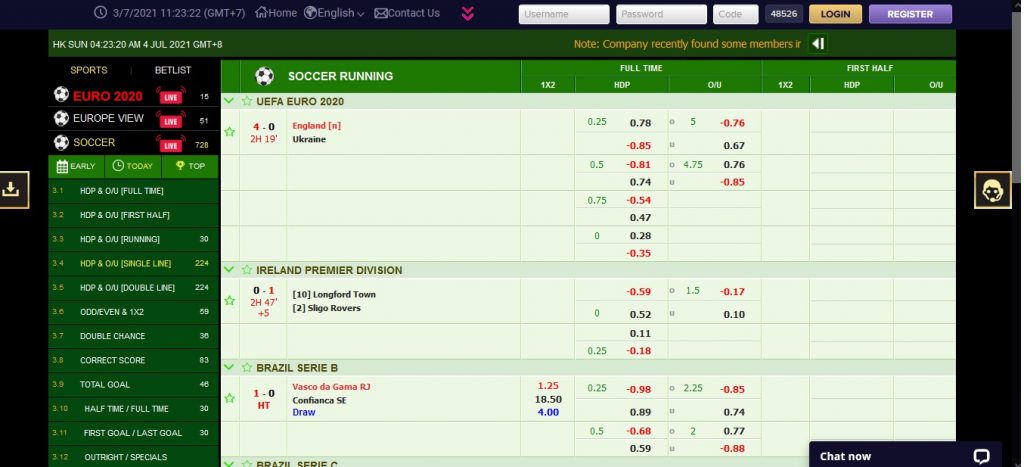Star the UEFA EURO 2020 league
Image resolution: width=1024 pixels, height=467 pixels.
pyautogui.click(x=247, y=101)
